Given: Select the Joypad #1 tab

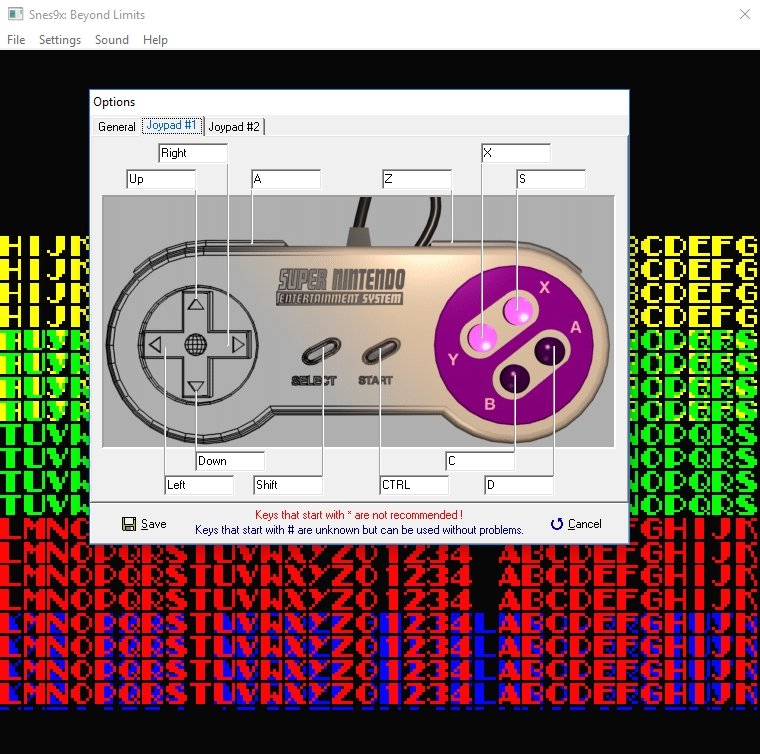Looking at the screenshot, I should (172, 126).
